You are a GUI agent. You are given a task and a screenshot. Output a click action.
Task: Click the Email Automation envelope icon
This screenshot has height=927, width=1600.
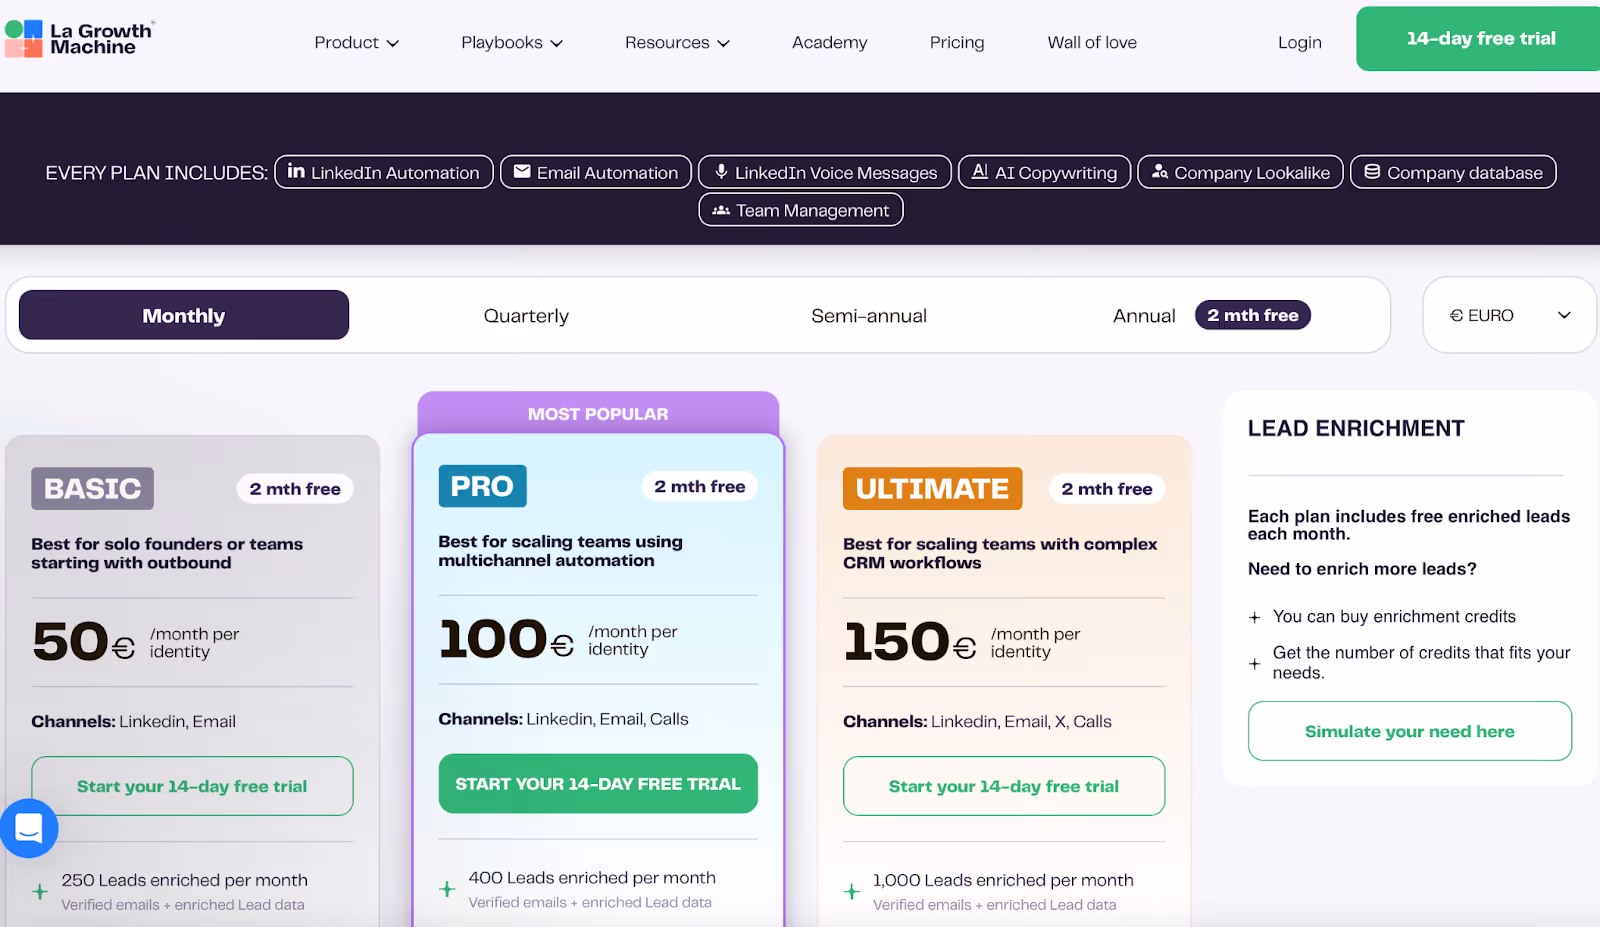(x=522, y=172)
